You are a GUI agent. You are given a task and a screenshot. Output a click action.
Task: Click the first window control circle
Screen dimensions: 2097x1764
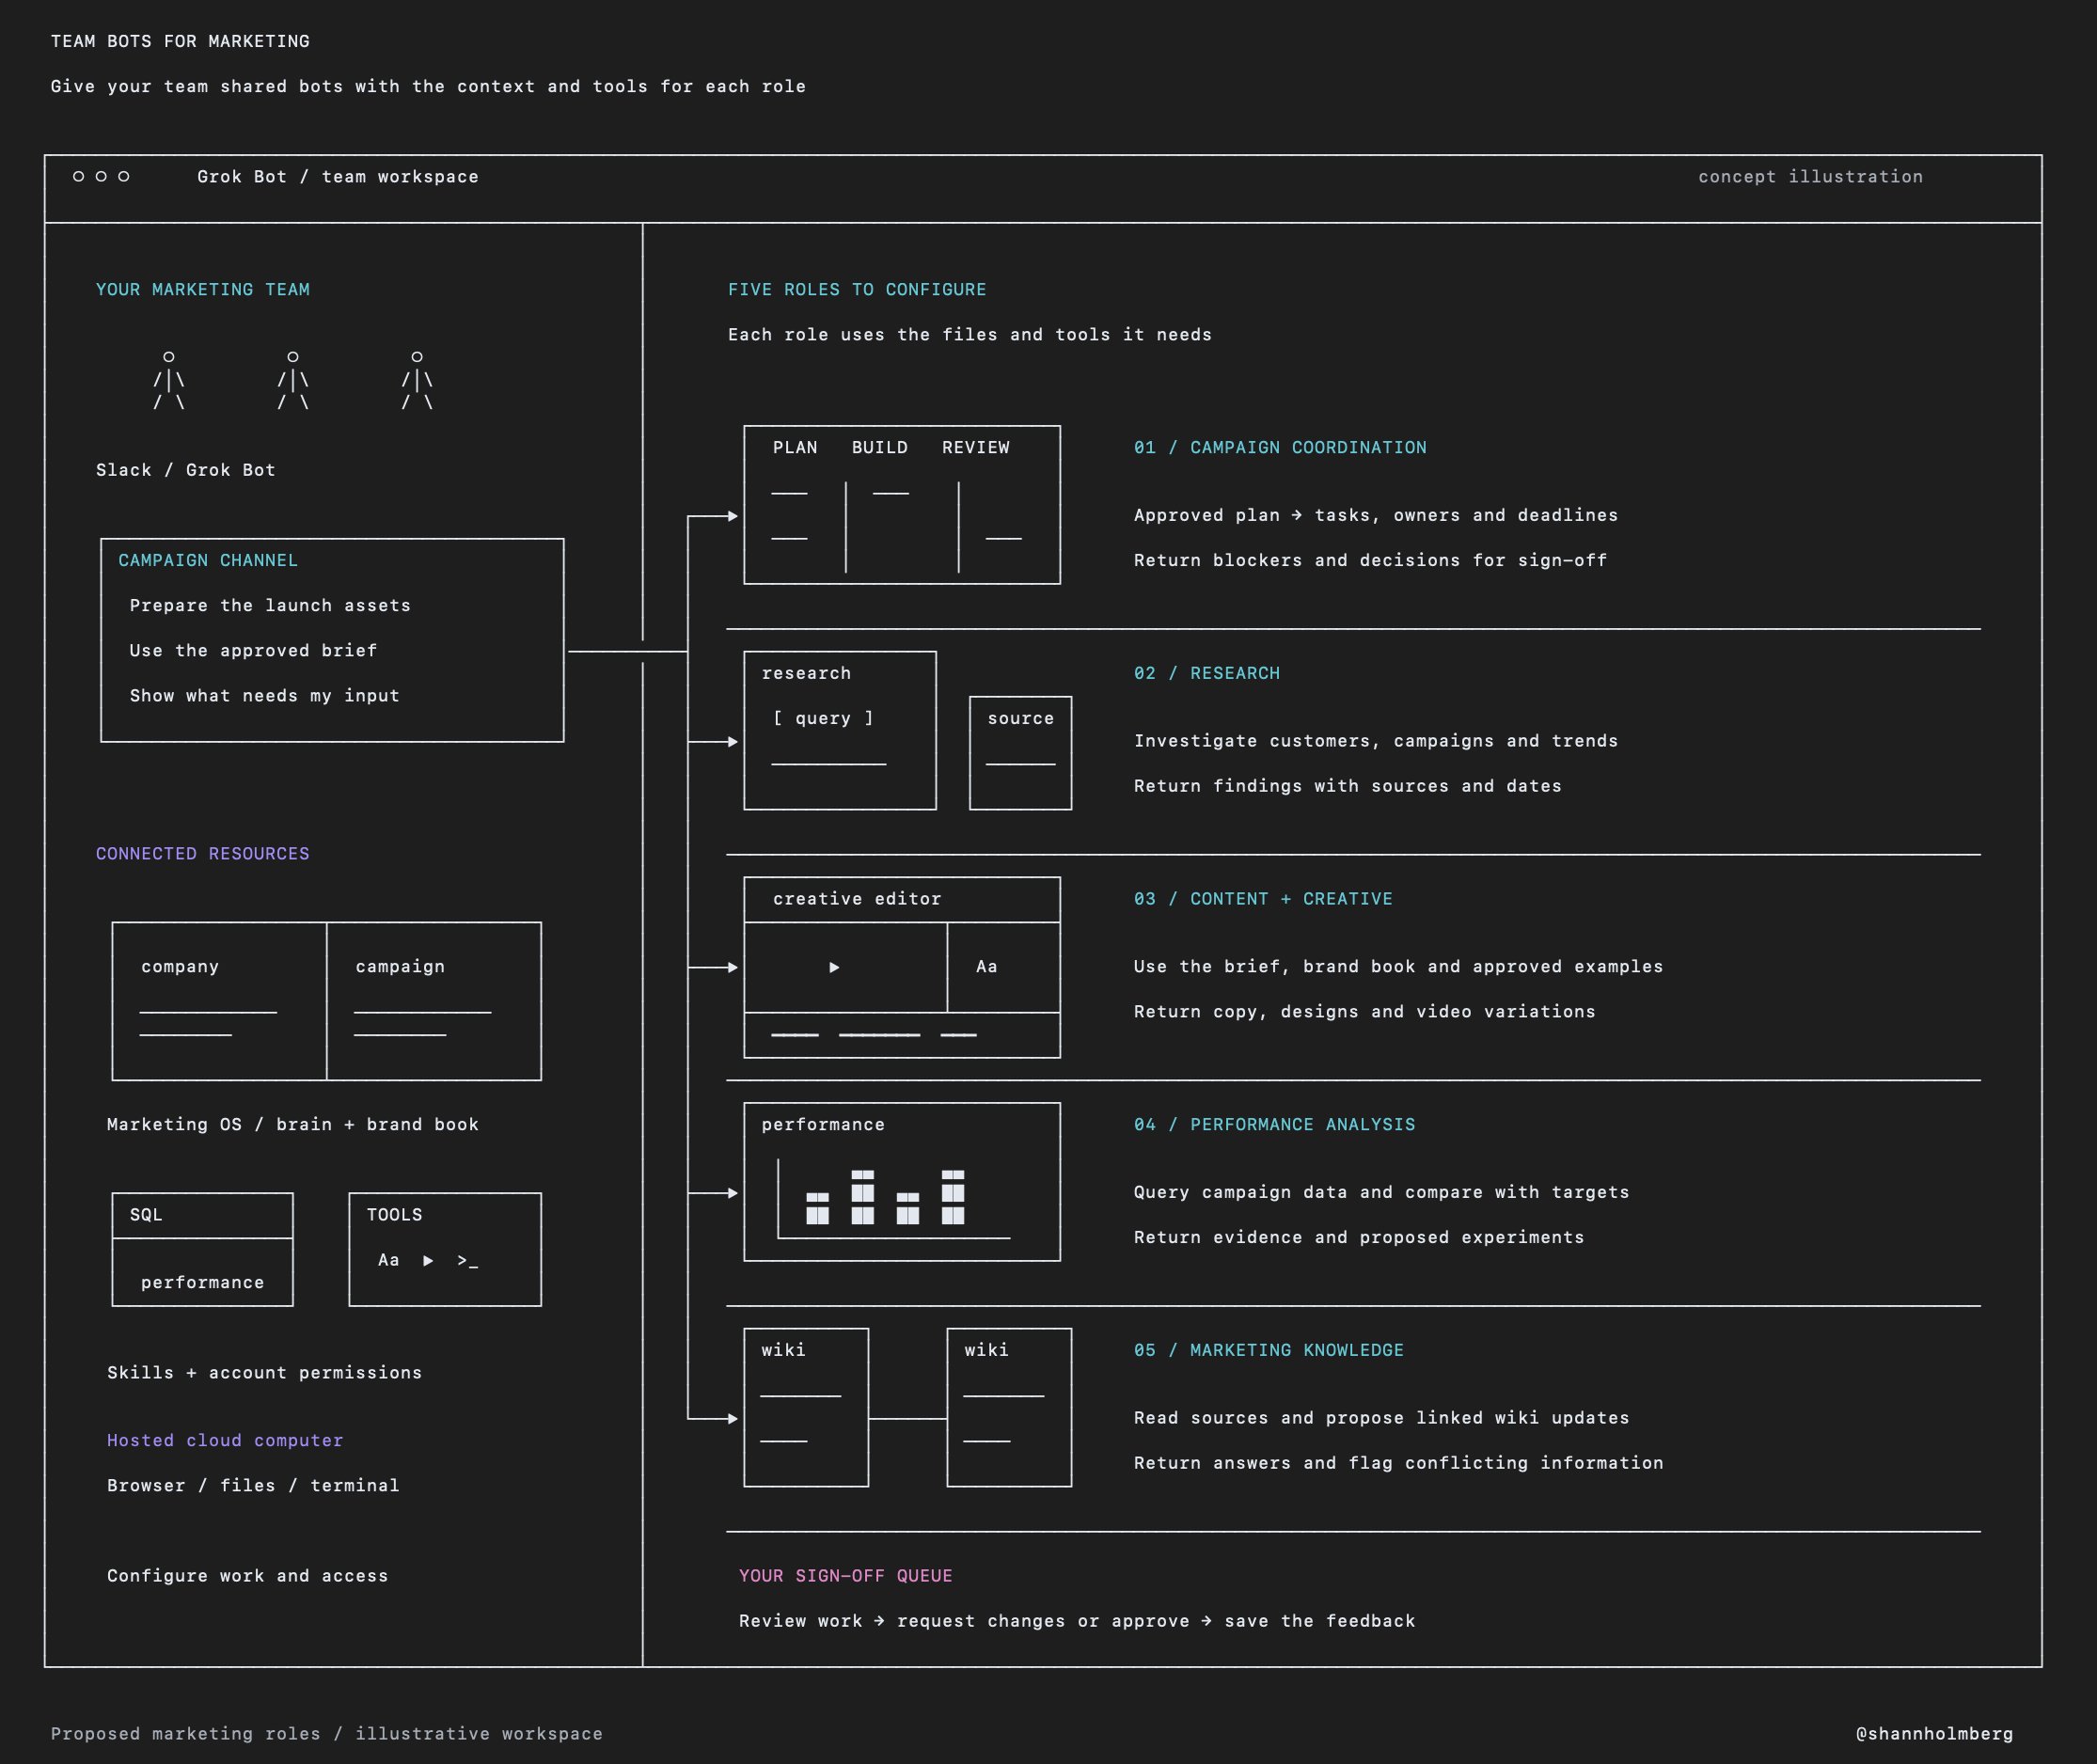click(x=79, y=177)
